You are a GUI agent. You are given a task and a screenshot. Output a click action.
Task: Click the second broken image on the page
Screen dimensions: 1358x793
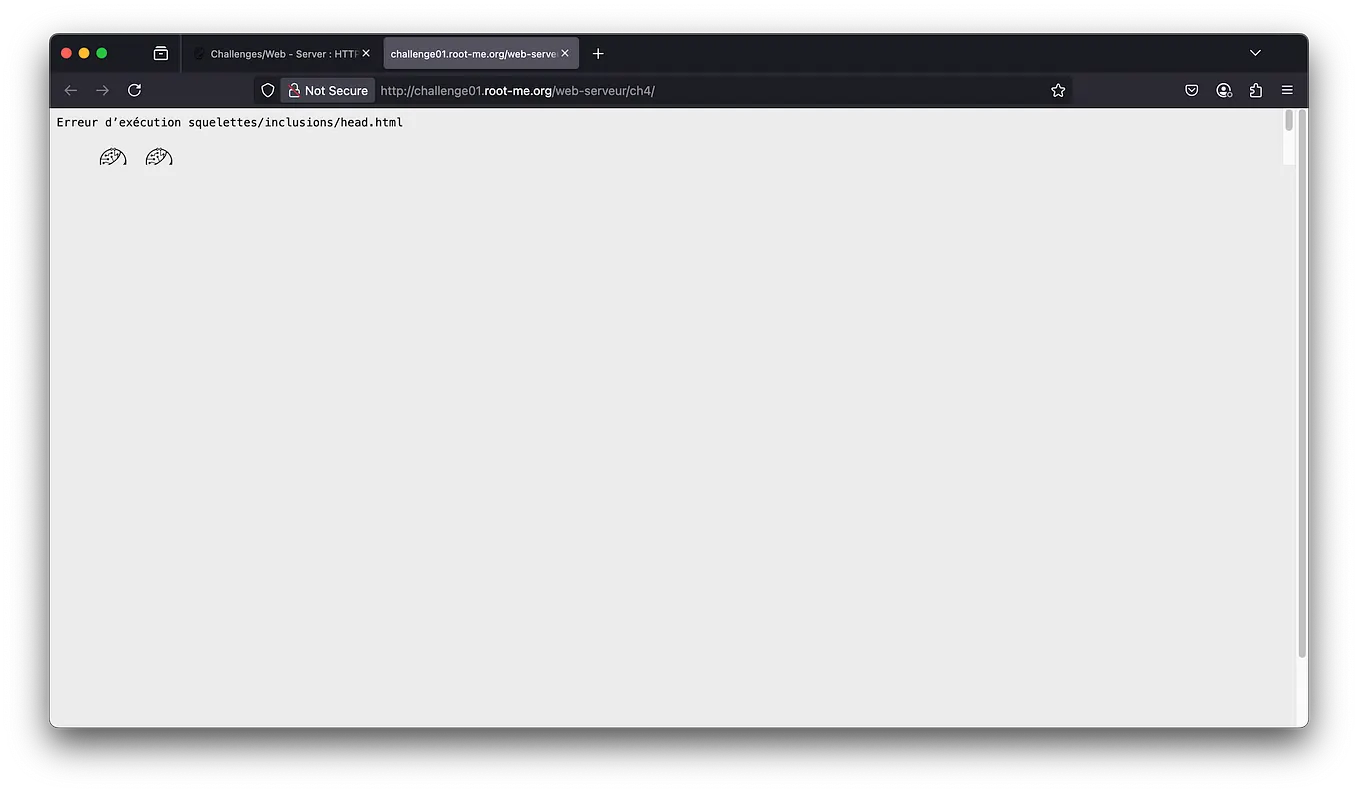158,157
